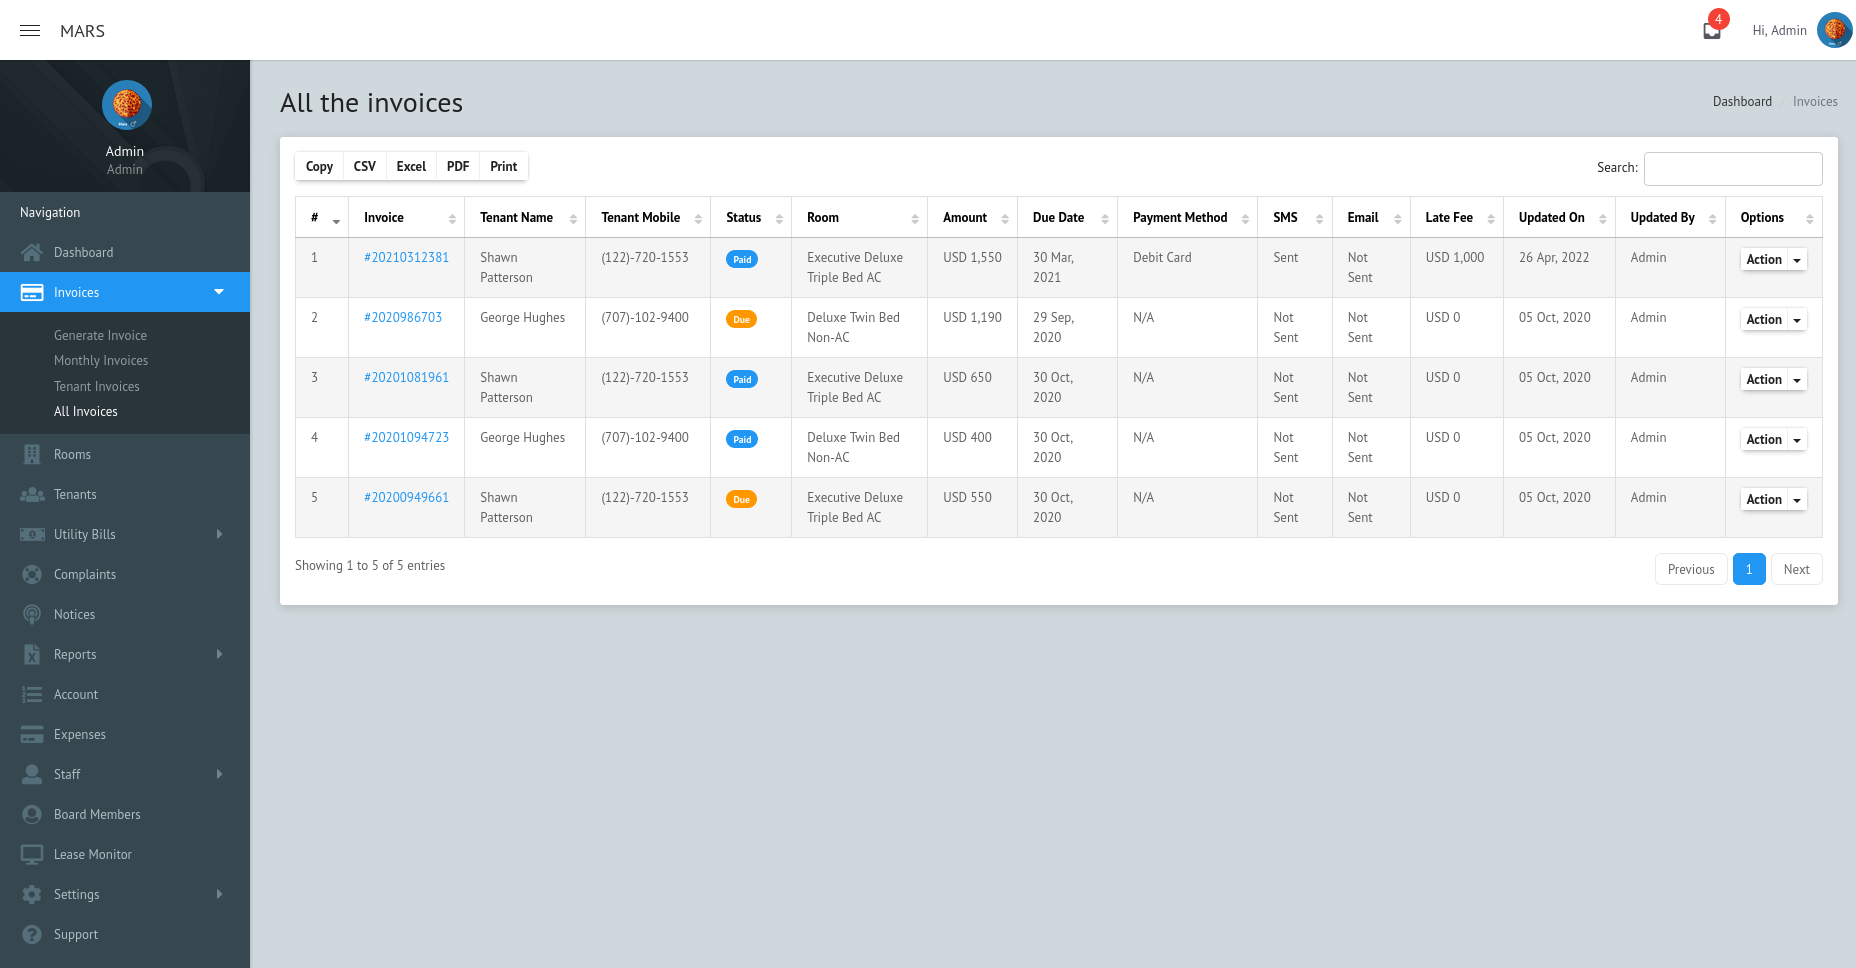The image size is (1856, 968).
Task: Click the Complaints icon
Action: (32, 574)
